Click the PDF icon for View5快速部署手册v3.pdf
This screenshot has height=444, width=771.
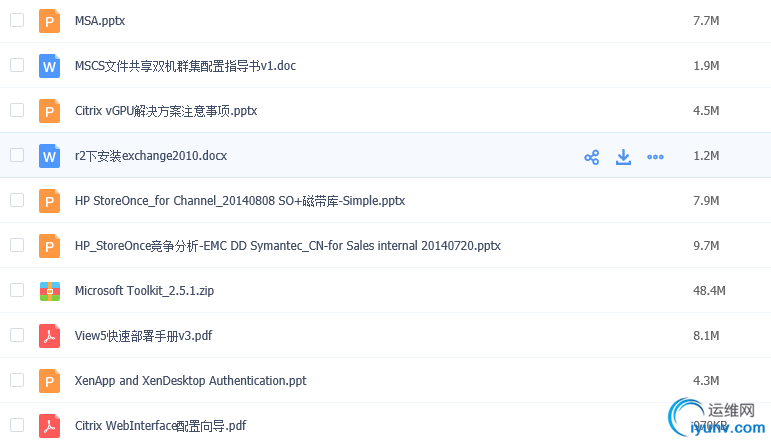(x=49, y=336)
